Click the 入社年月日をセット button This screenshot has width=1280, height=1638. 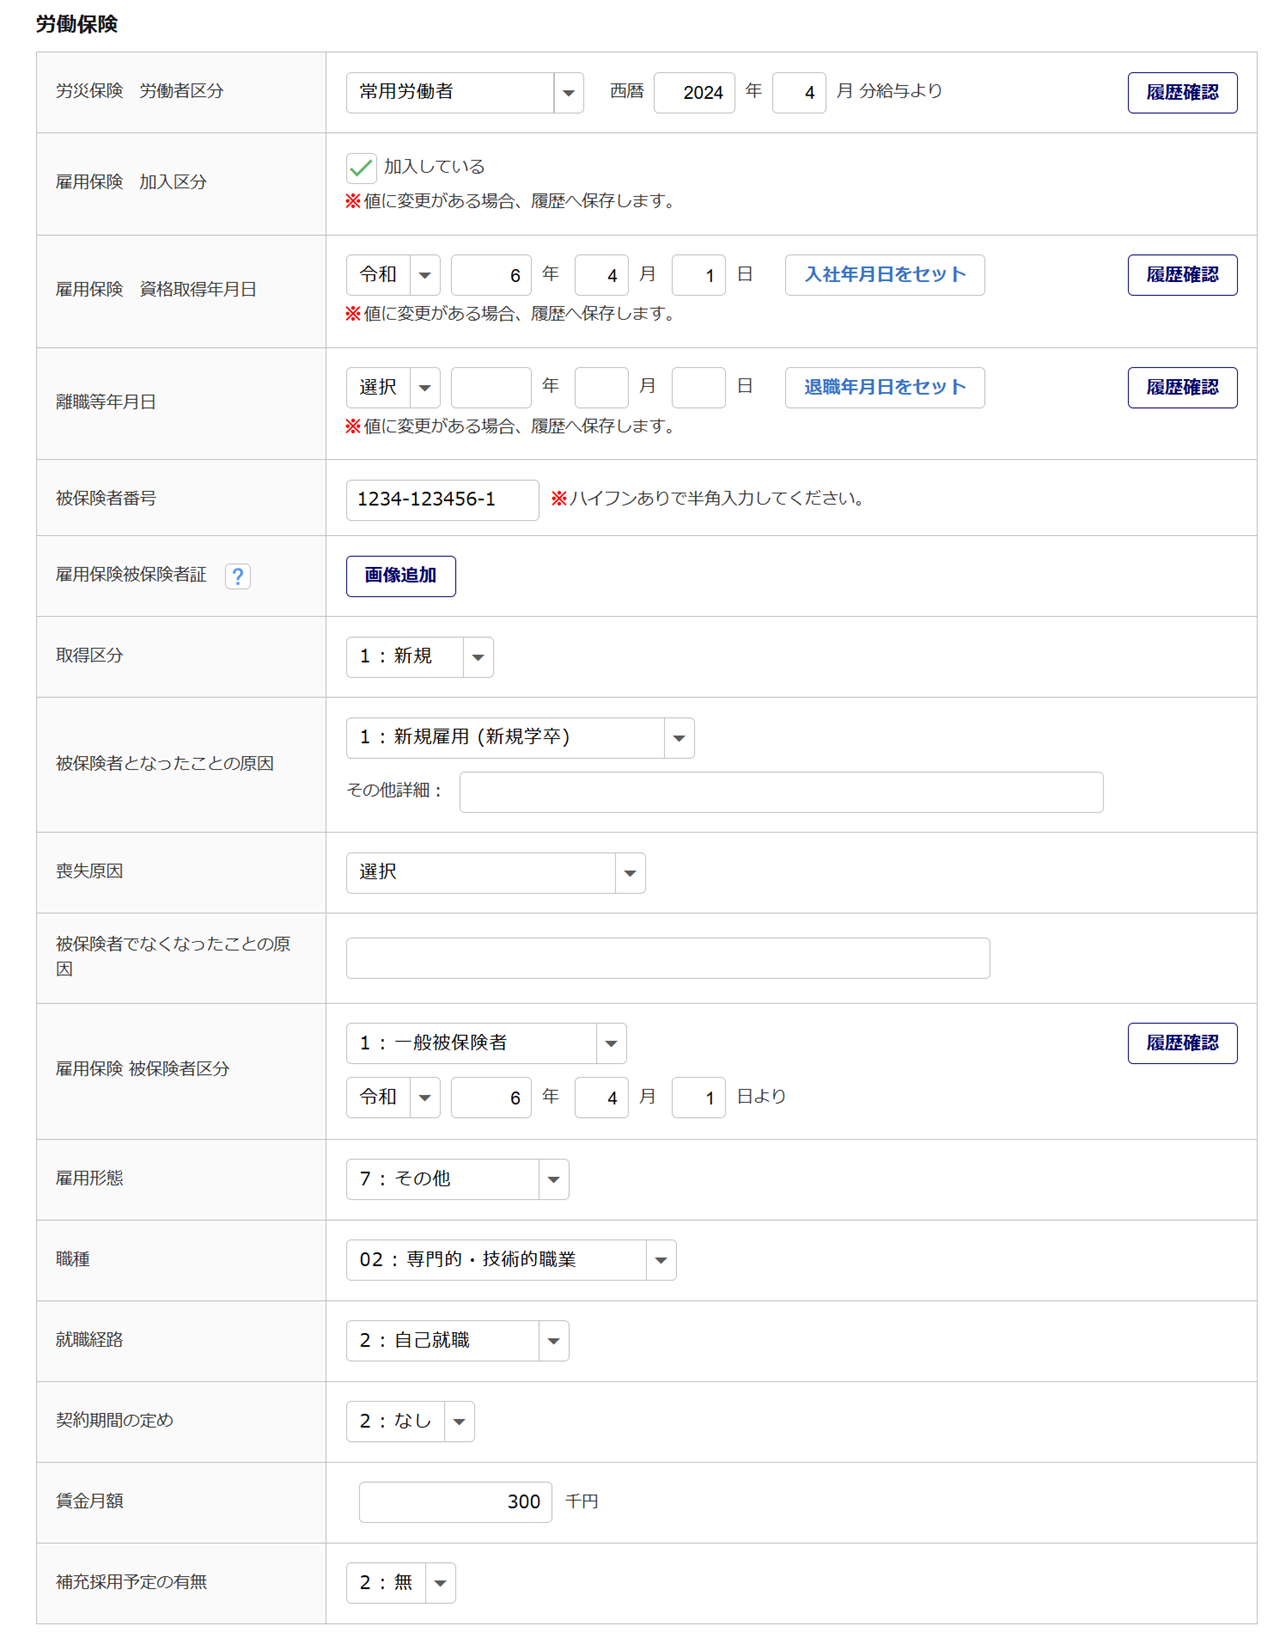click(x=884, y=275)
